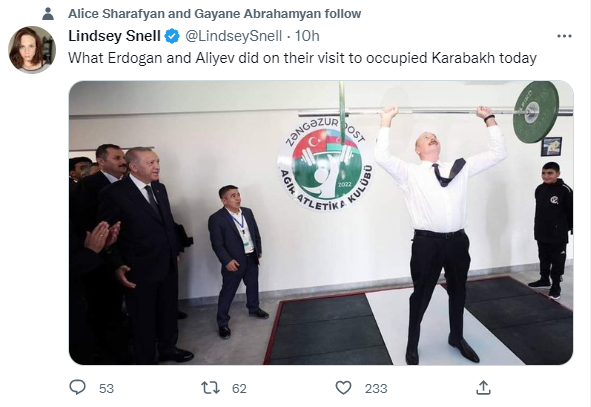Open the Lindsey Snell display name link

114,36
